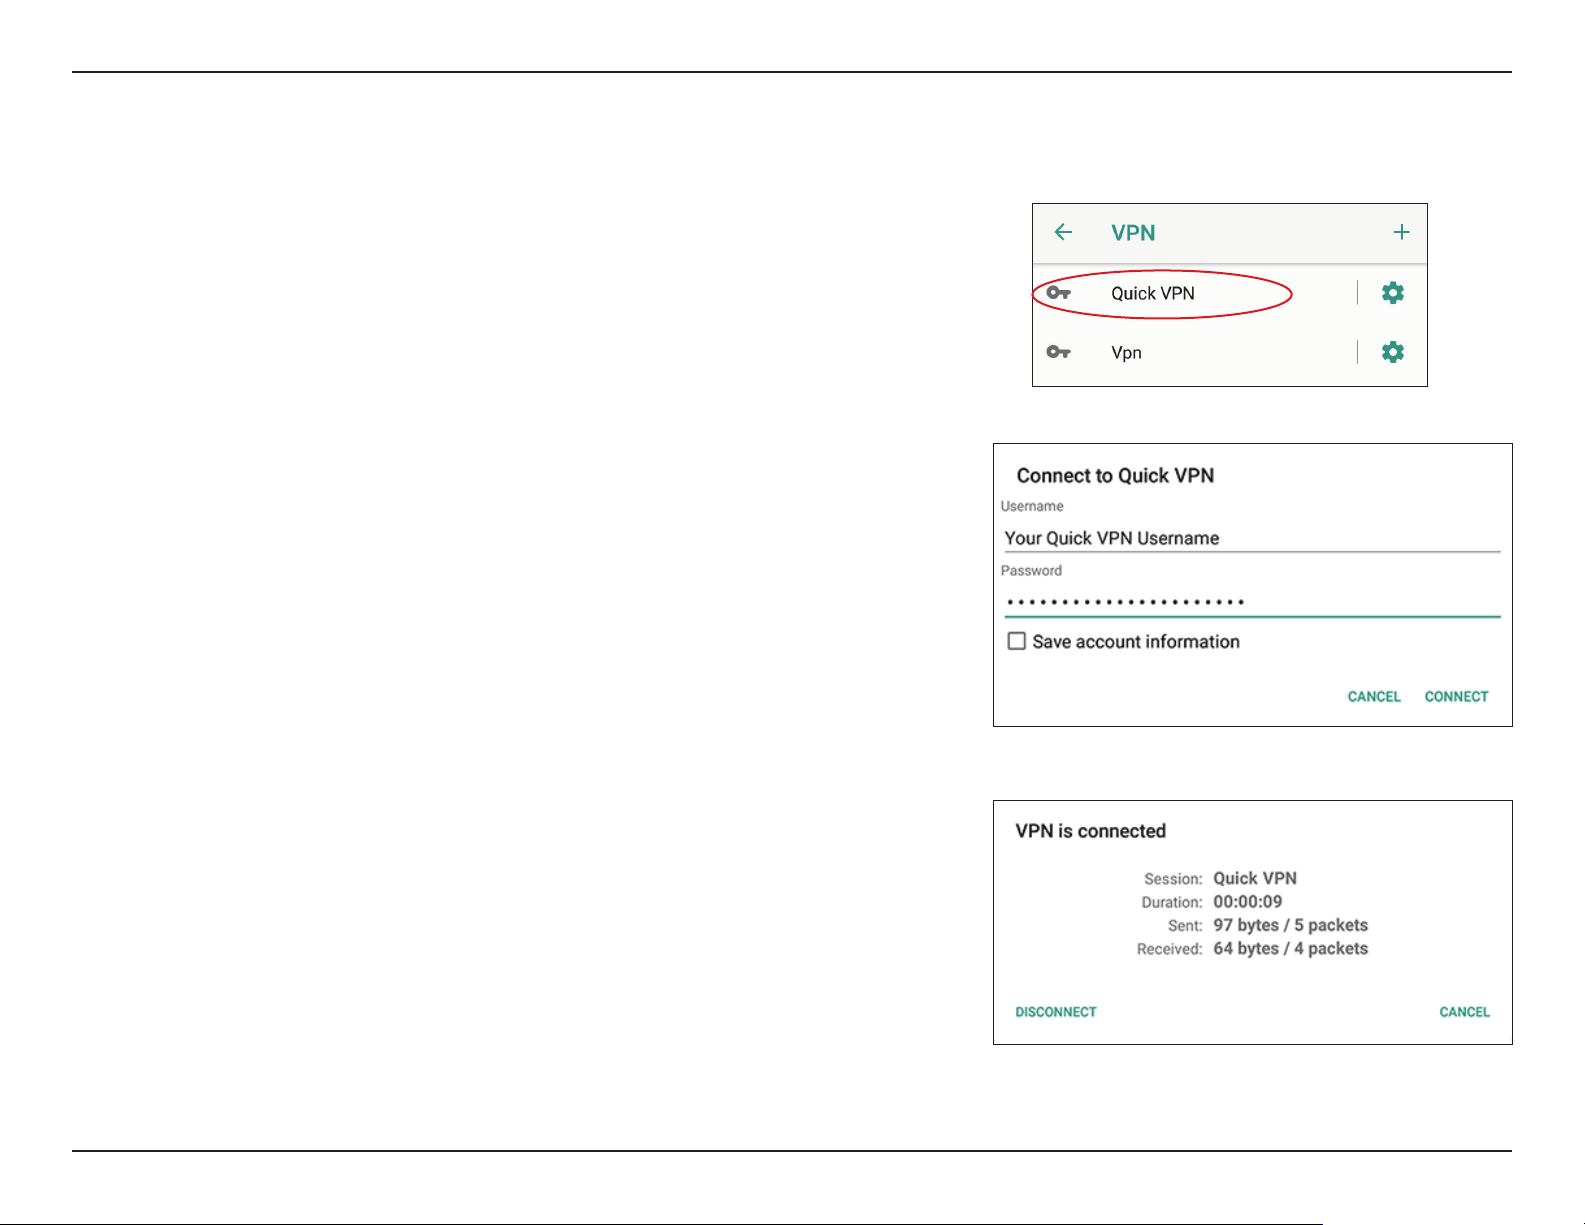Click the Password field in Connect dialog
The height and width of the screenshot is (1225, 1585).
1252,602
